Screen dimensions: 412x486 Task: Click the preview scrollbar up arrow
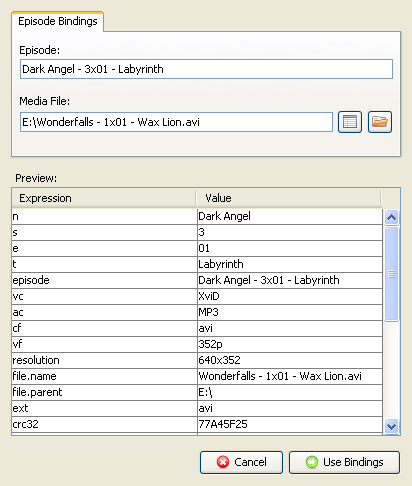(391, 217)
